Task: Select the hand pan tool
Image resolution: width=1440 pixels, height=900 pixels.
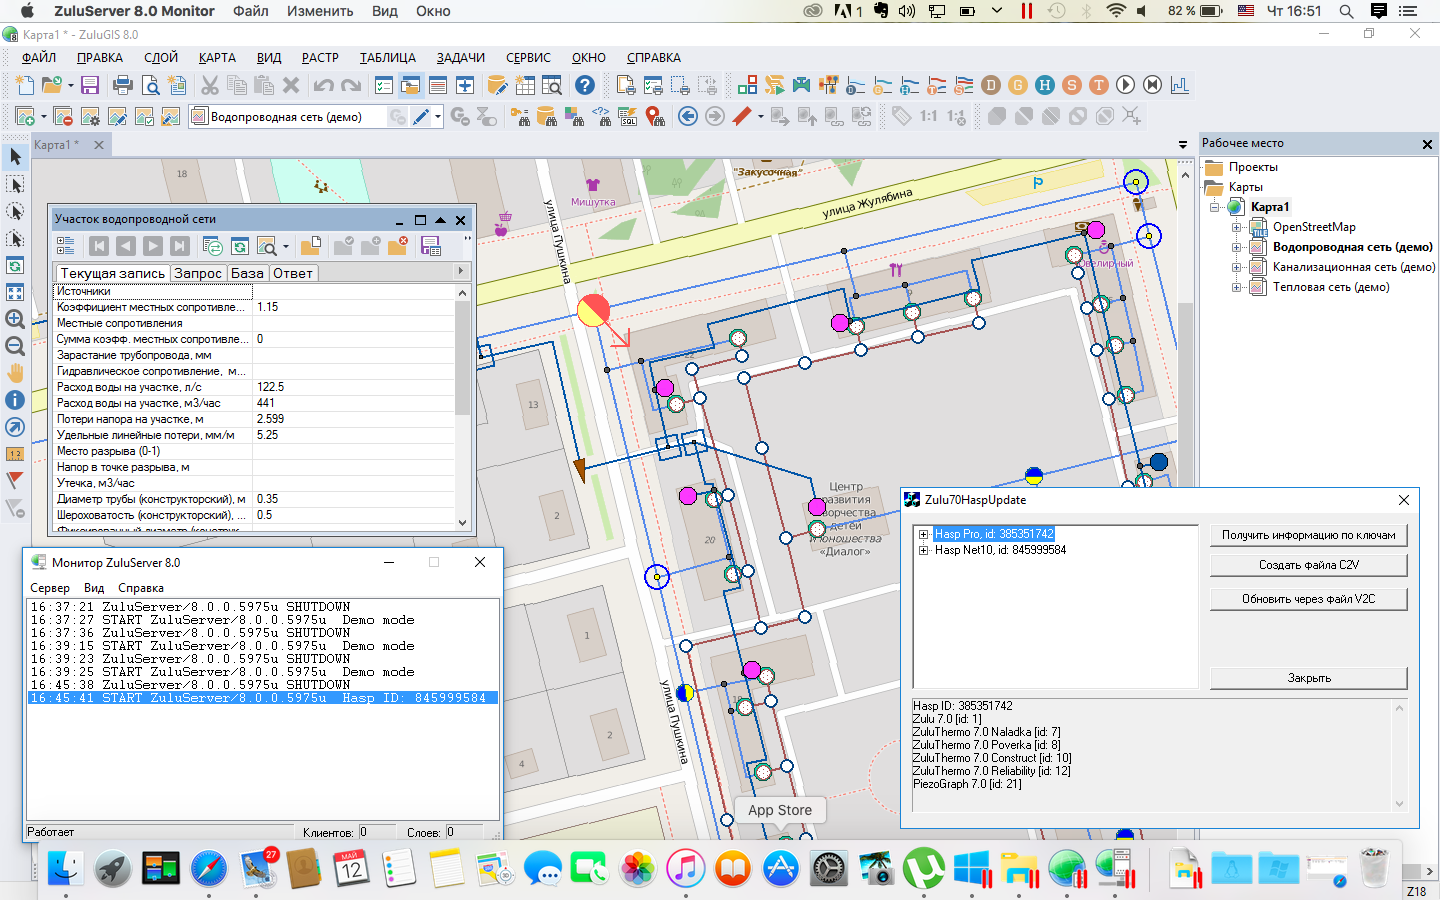Action: [15, 373]
